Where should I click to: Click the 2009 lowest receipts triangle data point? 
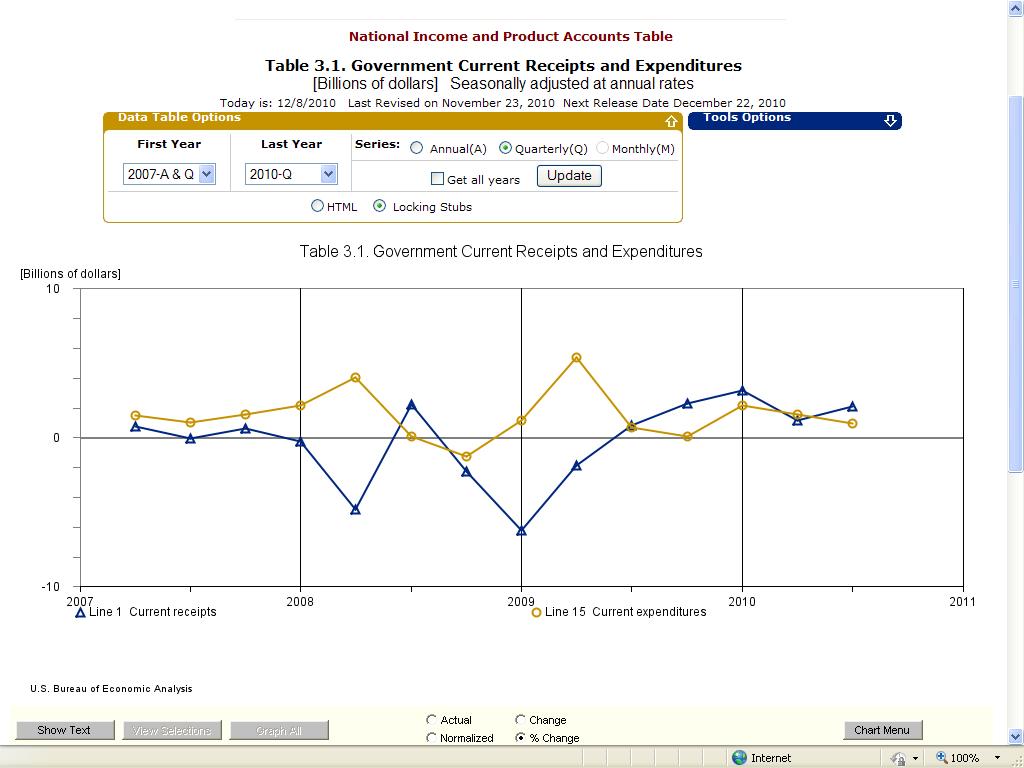coord(521,531)
